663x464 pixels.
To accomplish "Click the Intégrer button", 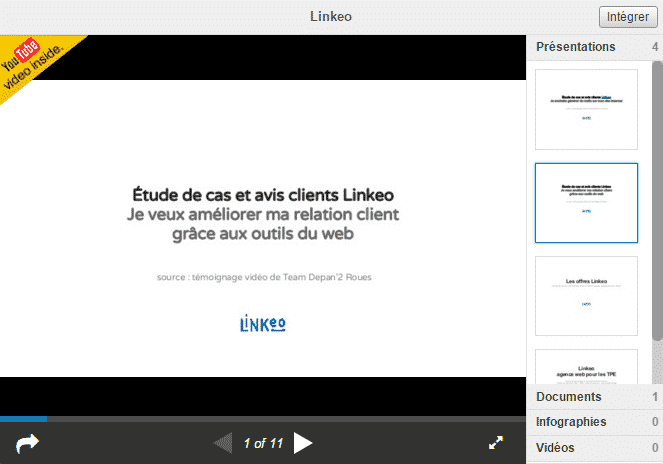I will (x=628, y=17).
